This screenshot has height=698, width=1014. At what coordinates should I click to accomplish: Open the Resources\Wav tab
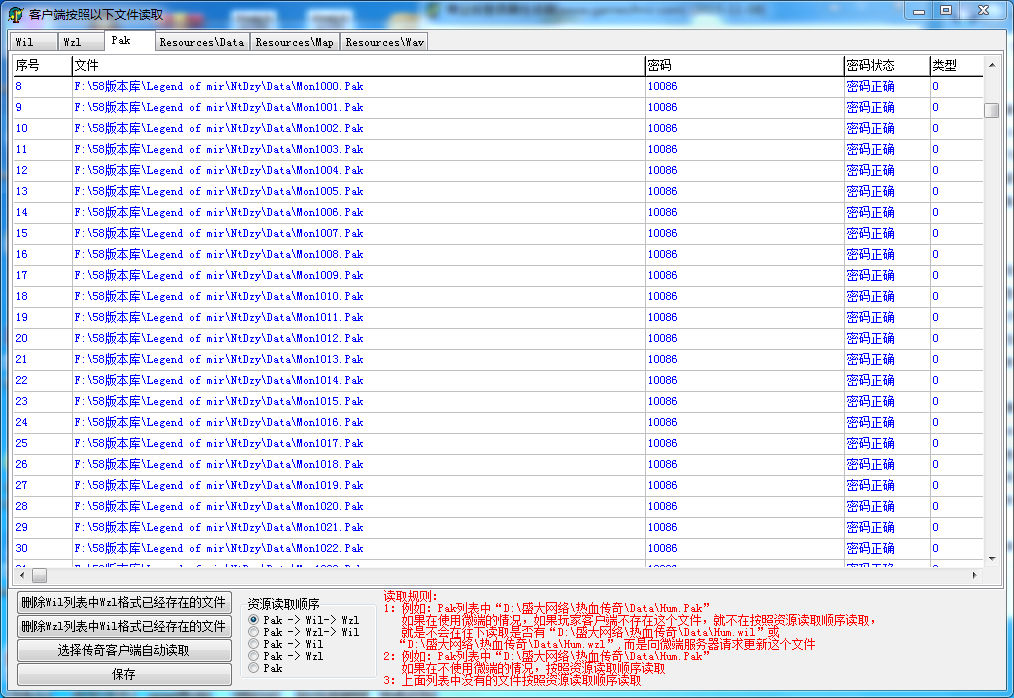pos(384,42)
